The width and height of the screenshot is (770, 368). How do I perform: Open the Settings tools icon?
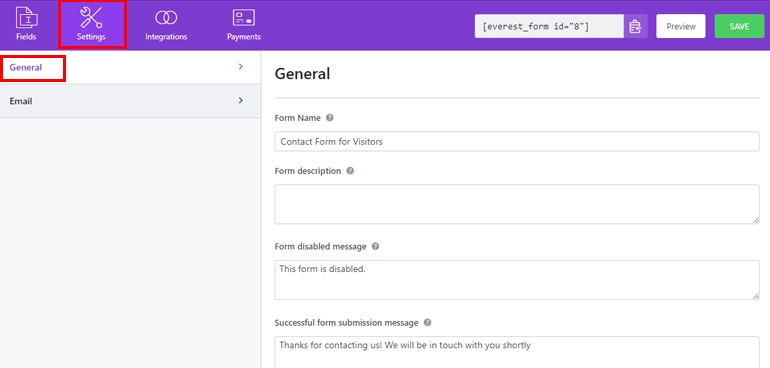[x=91, y=18]
